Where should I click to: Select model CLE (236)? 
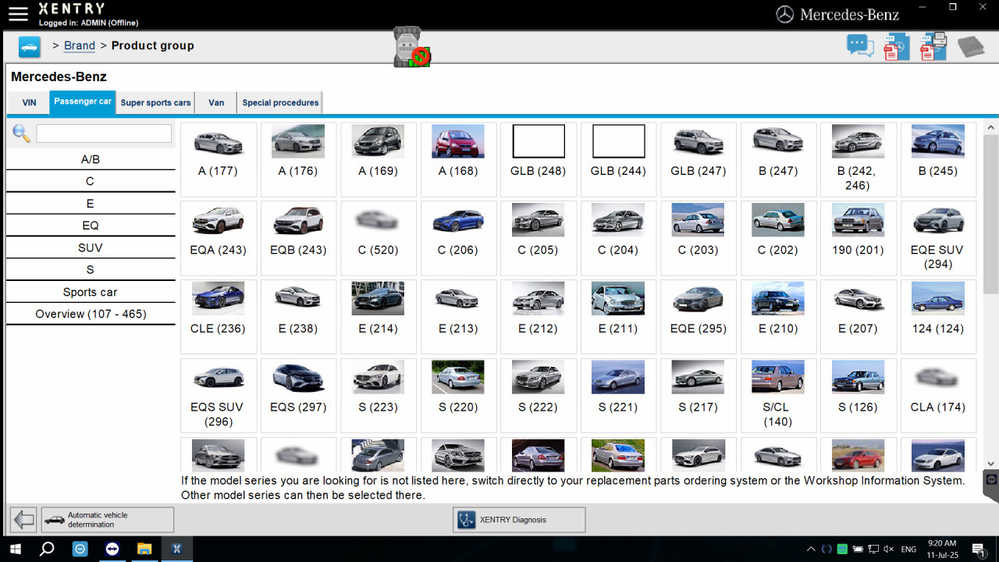point(218,317)
